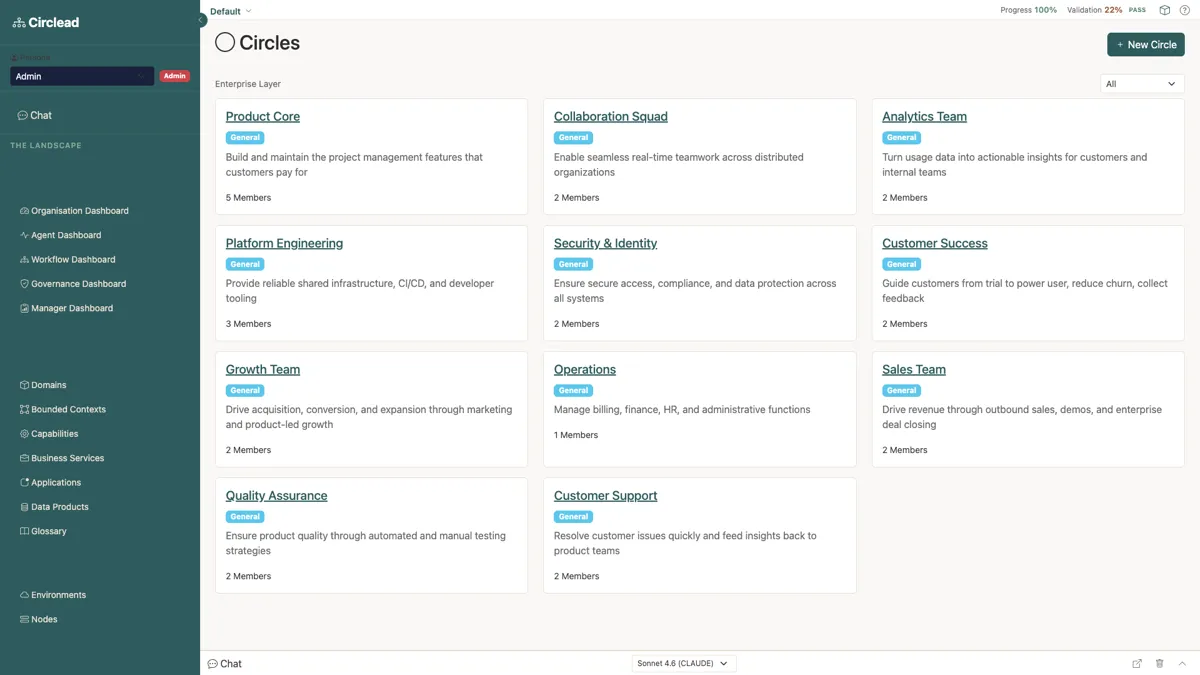Viewport: 1200px width, 675px height.
Task: Click '3 Members' on Platform Engineering
Action: pos(248,324)
